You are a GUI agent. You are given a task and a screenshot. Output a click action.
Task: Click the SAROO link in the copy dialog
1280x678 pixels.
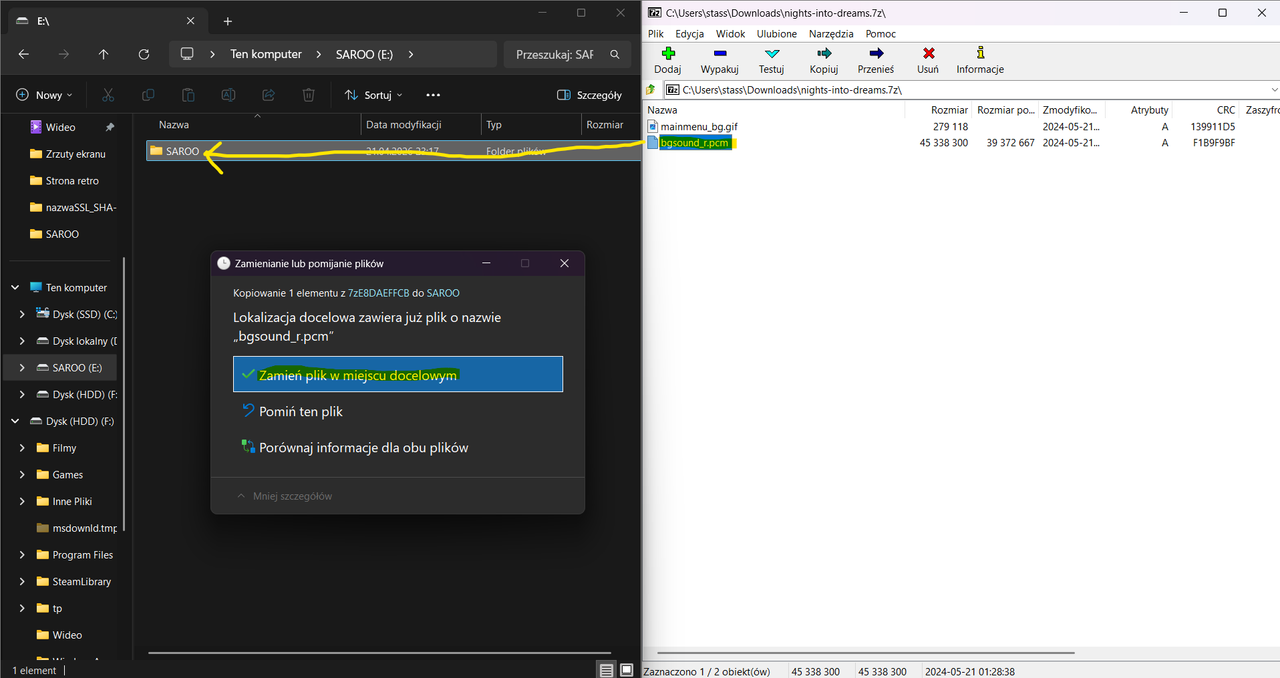443,294
